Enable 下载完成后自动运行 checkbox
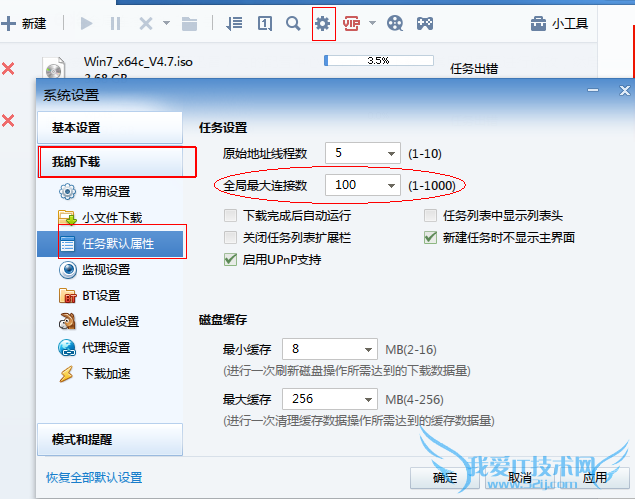 click(230, 215)
